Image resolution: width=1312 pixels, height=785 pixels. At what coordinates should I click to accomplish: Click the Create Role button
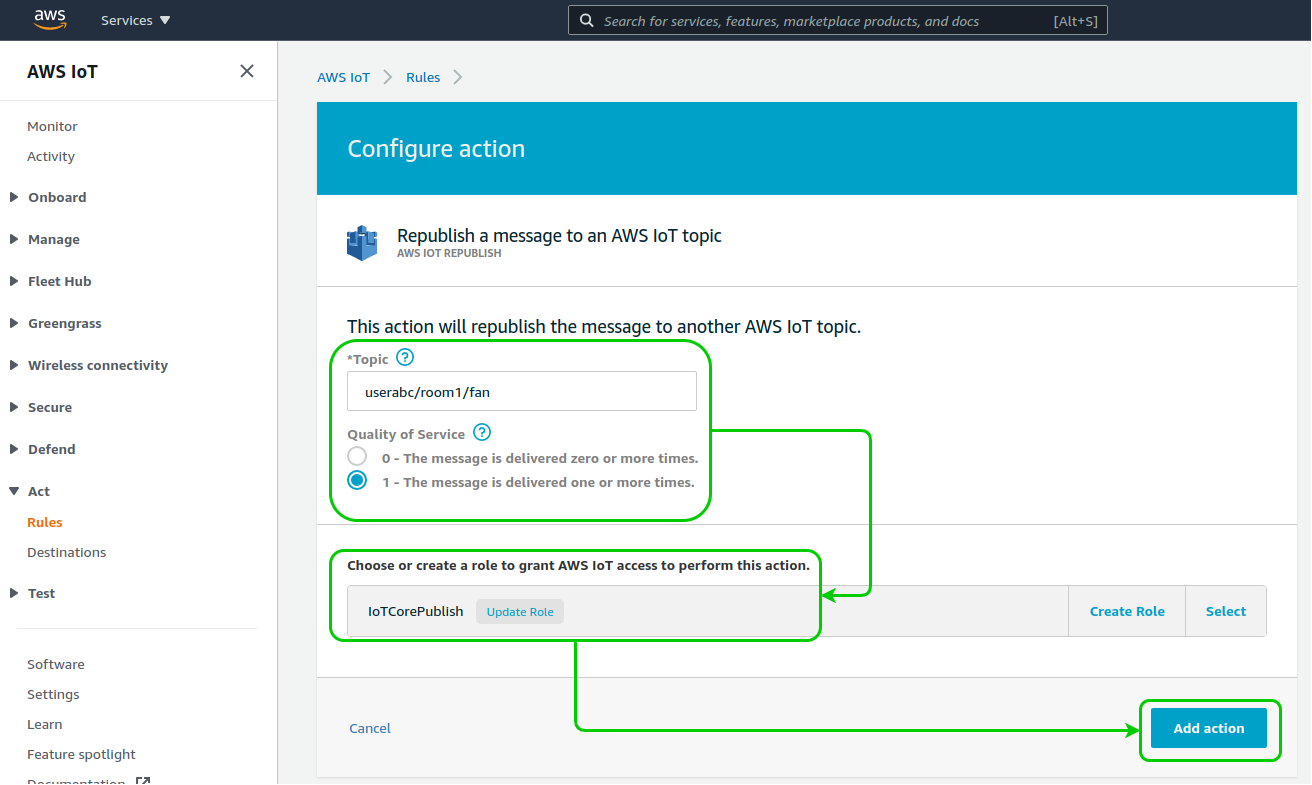click(x=1127, y=611)
